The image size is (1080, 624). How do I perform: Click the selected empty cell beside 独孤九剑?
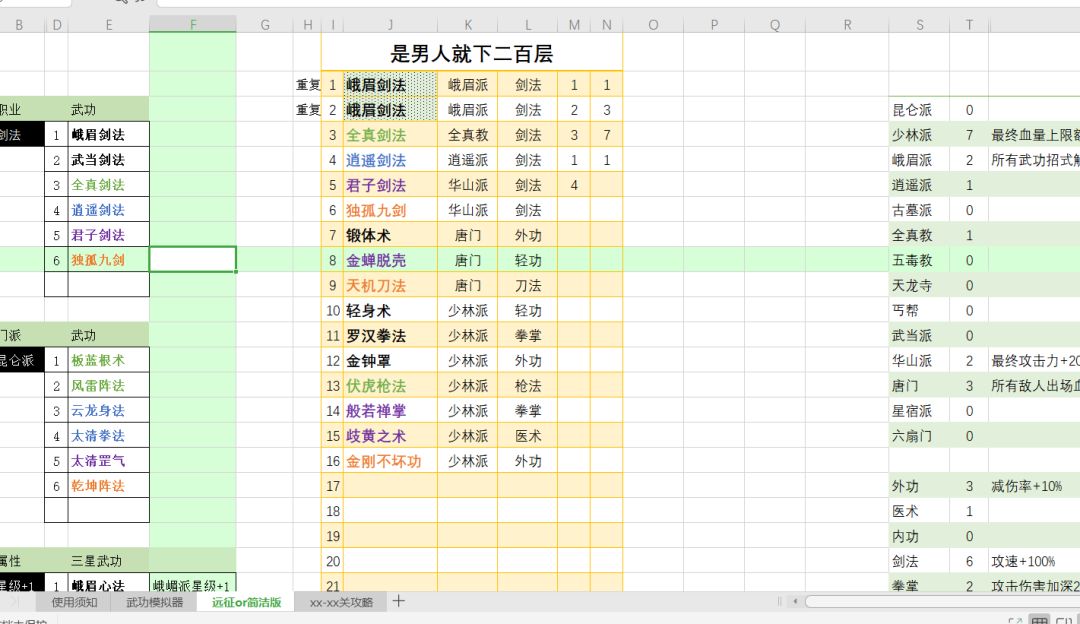coord(193,260)
